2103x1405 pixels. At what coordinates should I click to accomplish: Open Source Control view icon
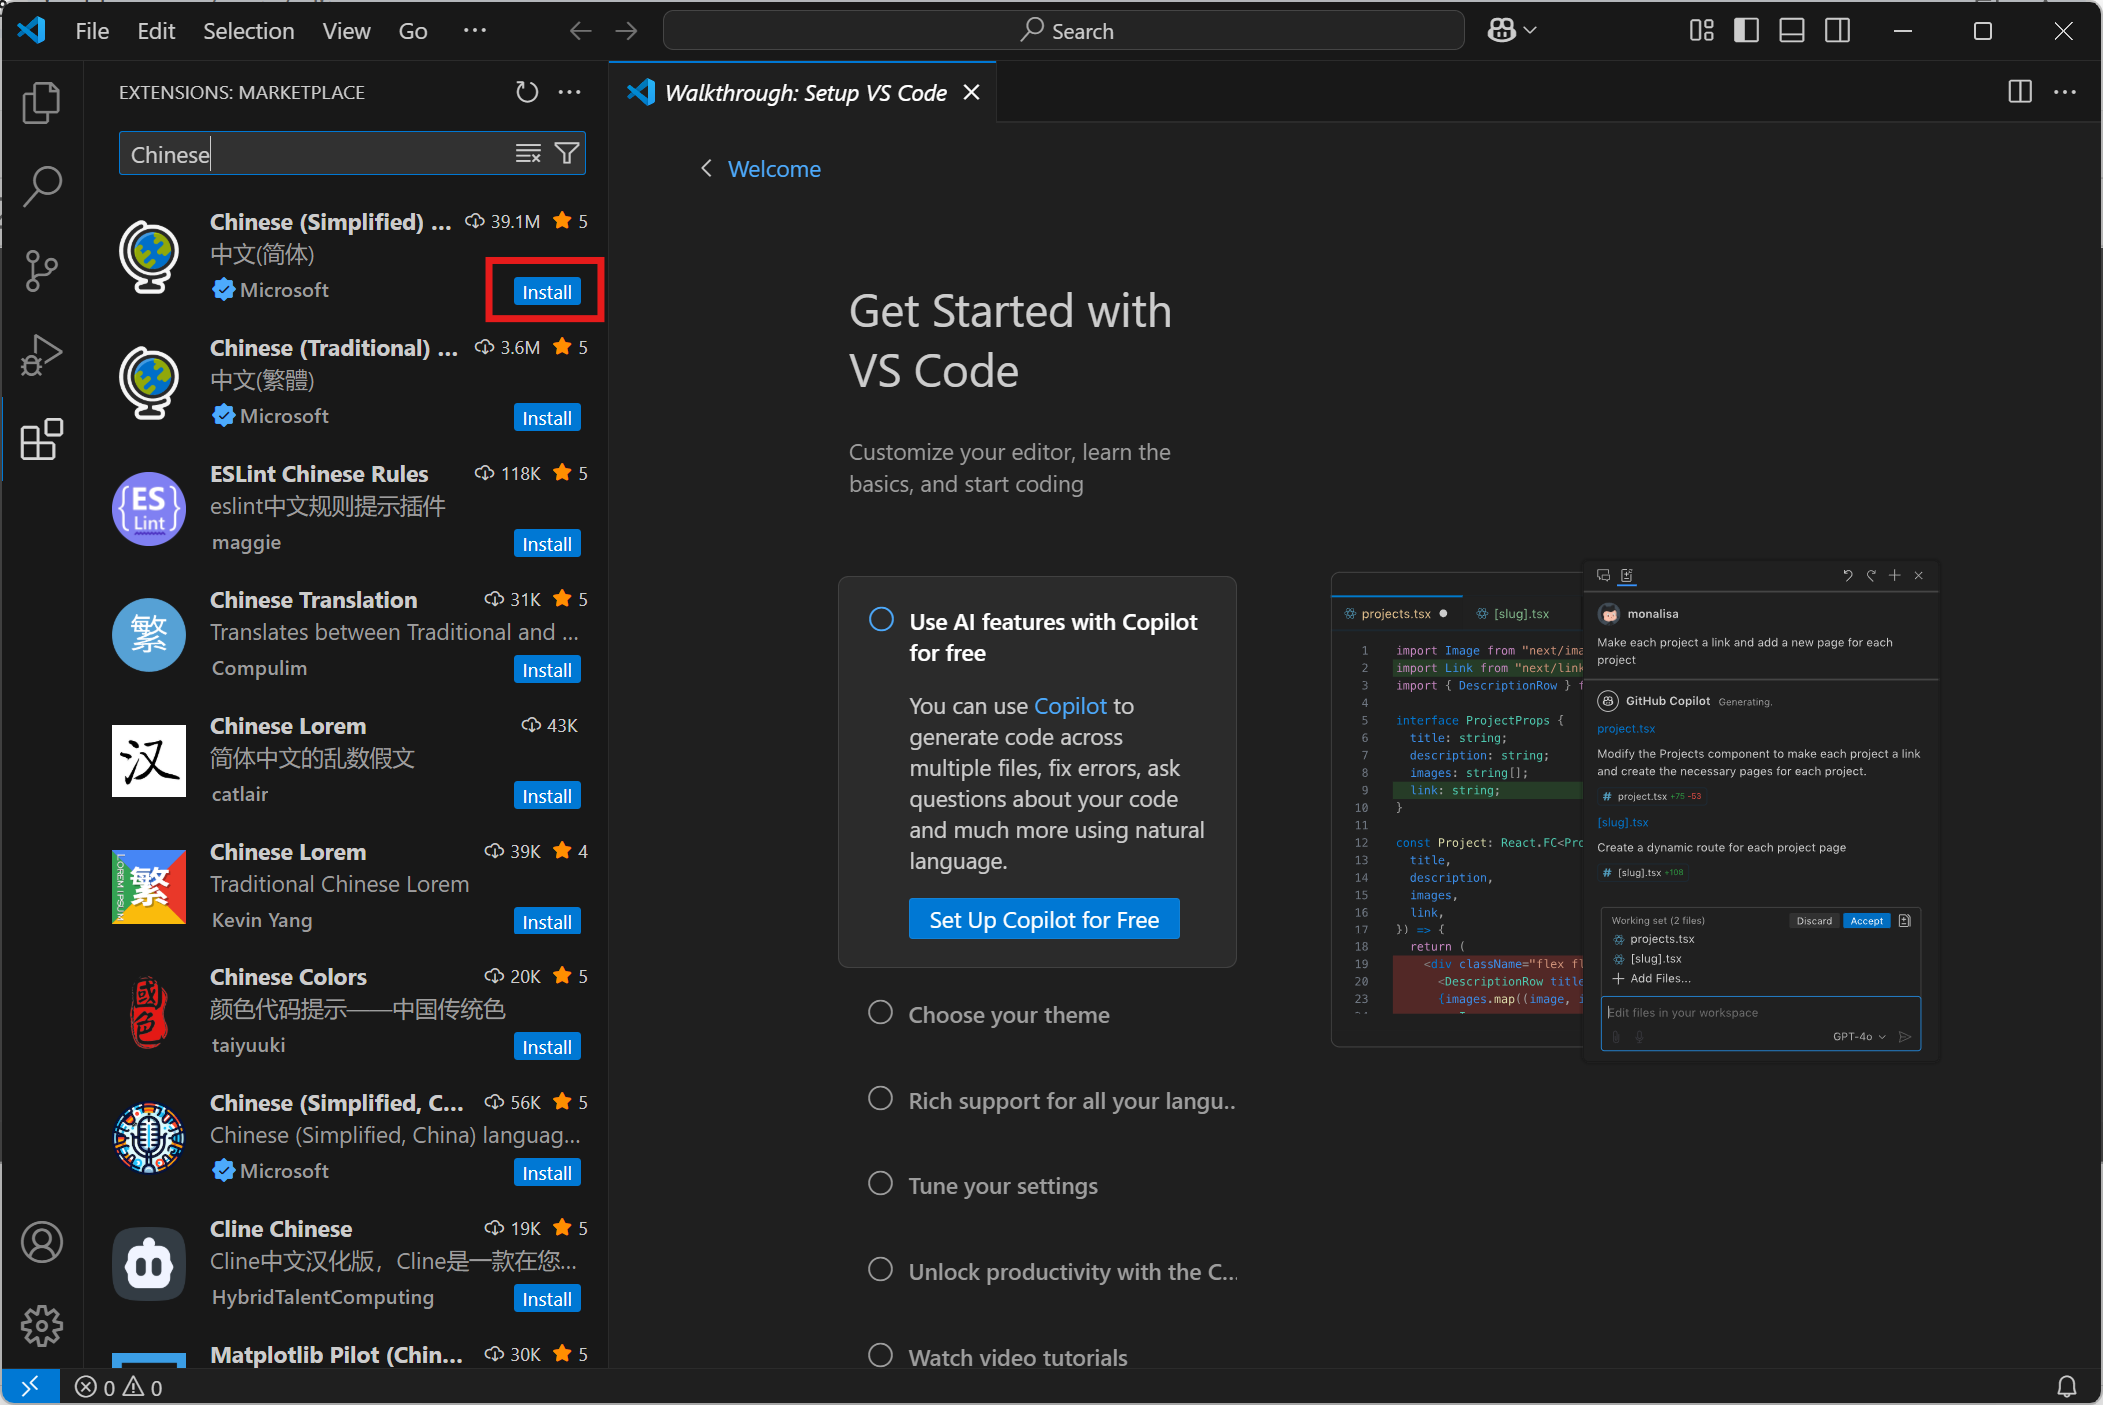click(x=41, y=270)
